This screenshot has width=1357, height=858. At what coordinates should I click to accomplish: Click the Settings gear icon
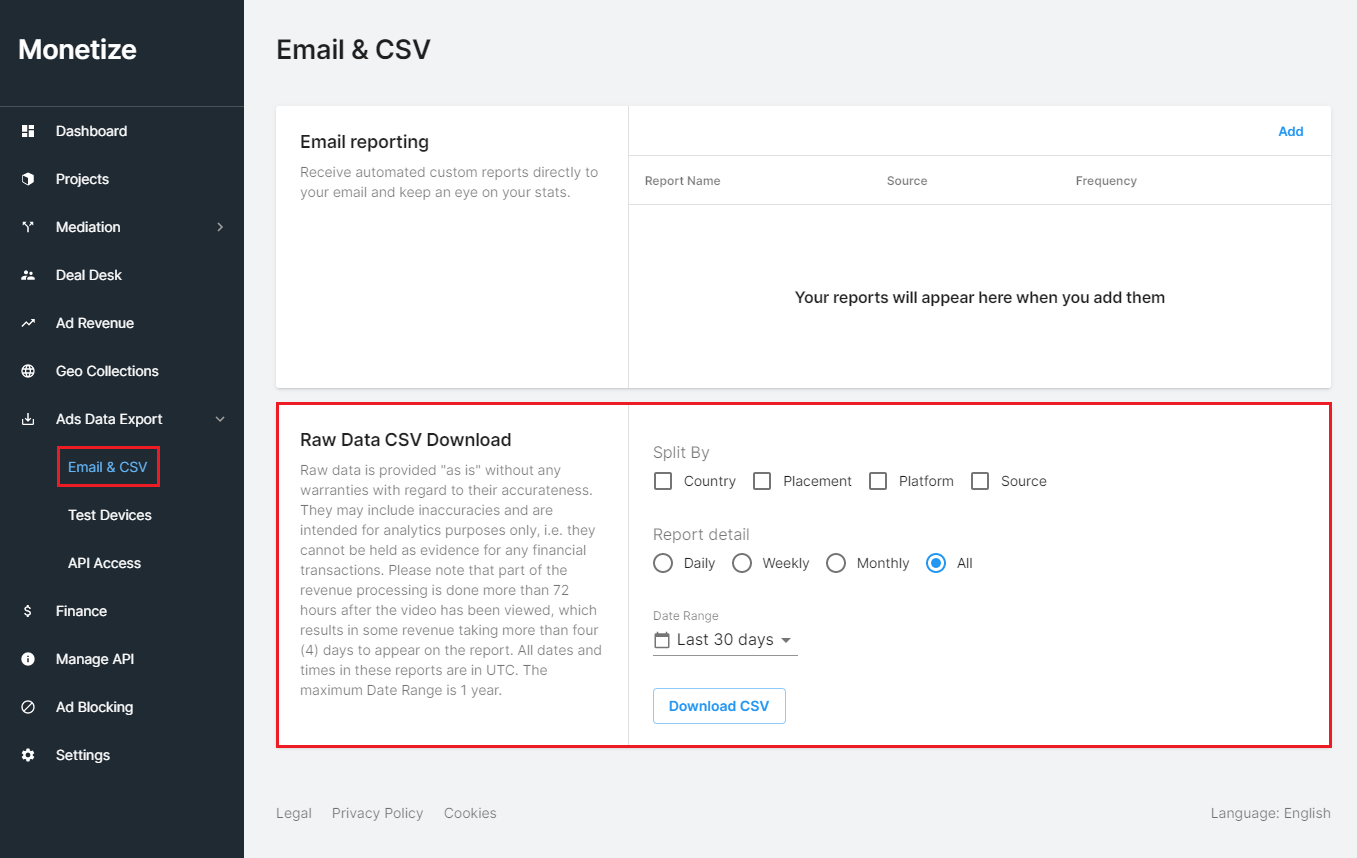28,755
